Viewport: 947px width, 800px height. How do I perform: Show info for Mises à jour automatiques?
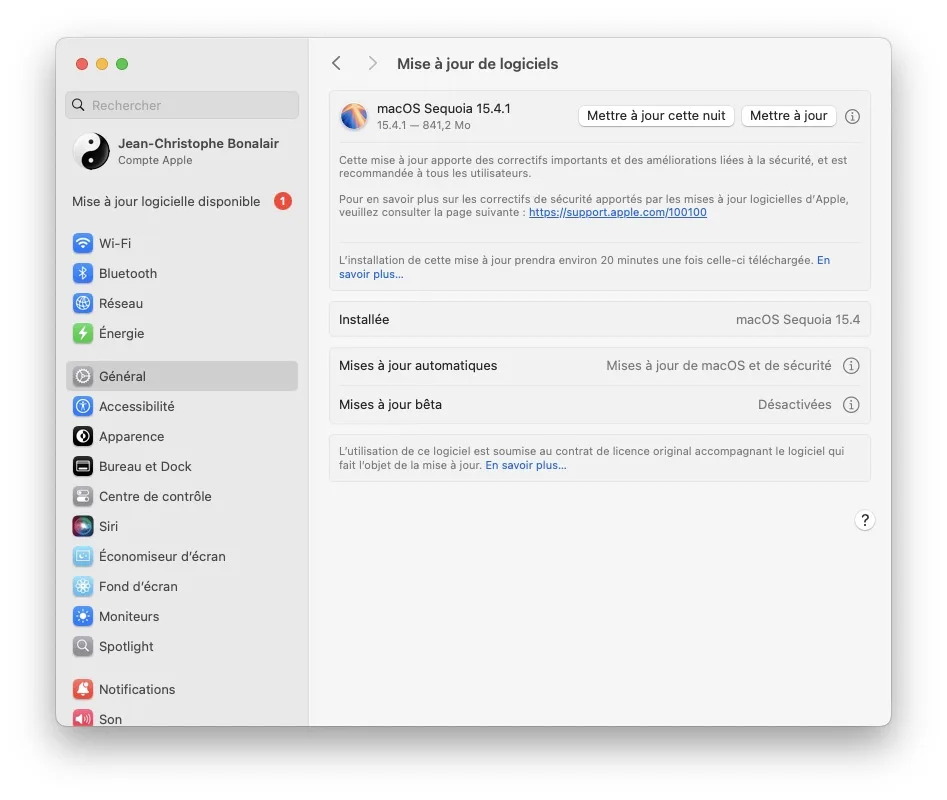(851, 365)
